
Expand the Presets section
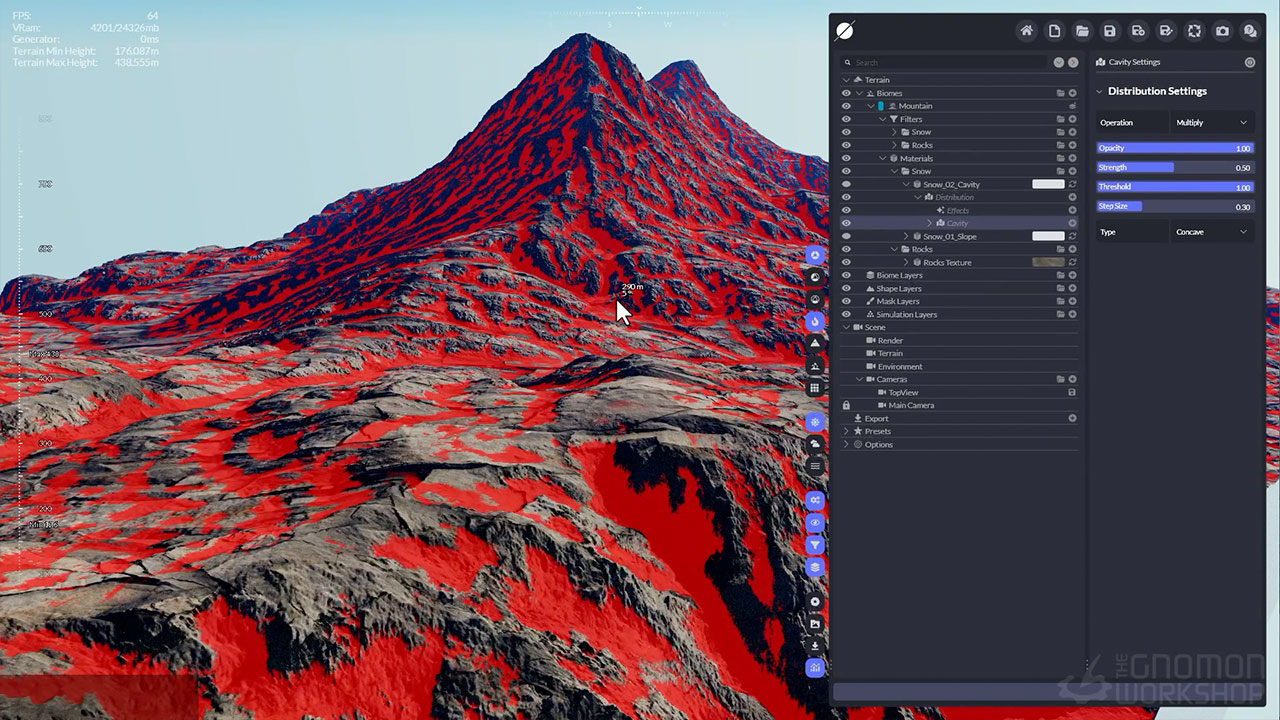846,431
